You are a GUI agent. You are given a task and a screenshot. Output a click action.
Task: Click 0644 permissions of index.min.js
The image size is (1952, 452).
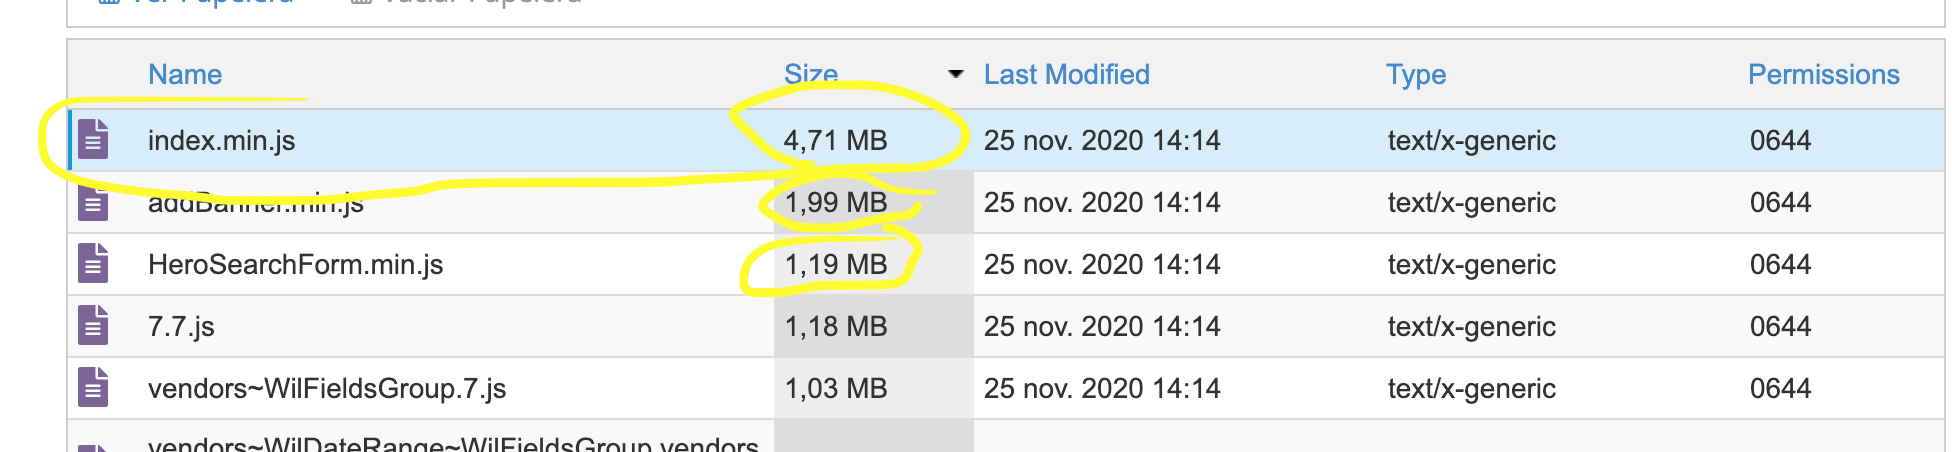pyautogui.click(x=1781, y=141)
